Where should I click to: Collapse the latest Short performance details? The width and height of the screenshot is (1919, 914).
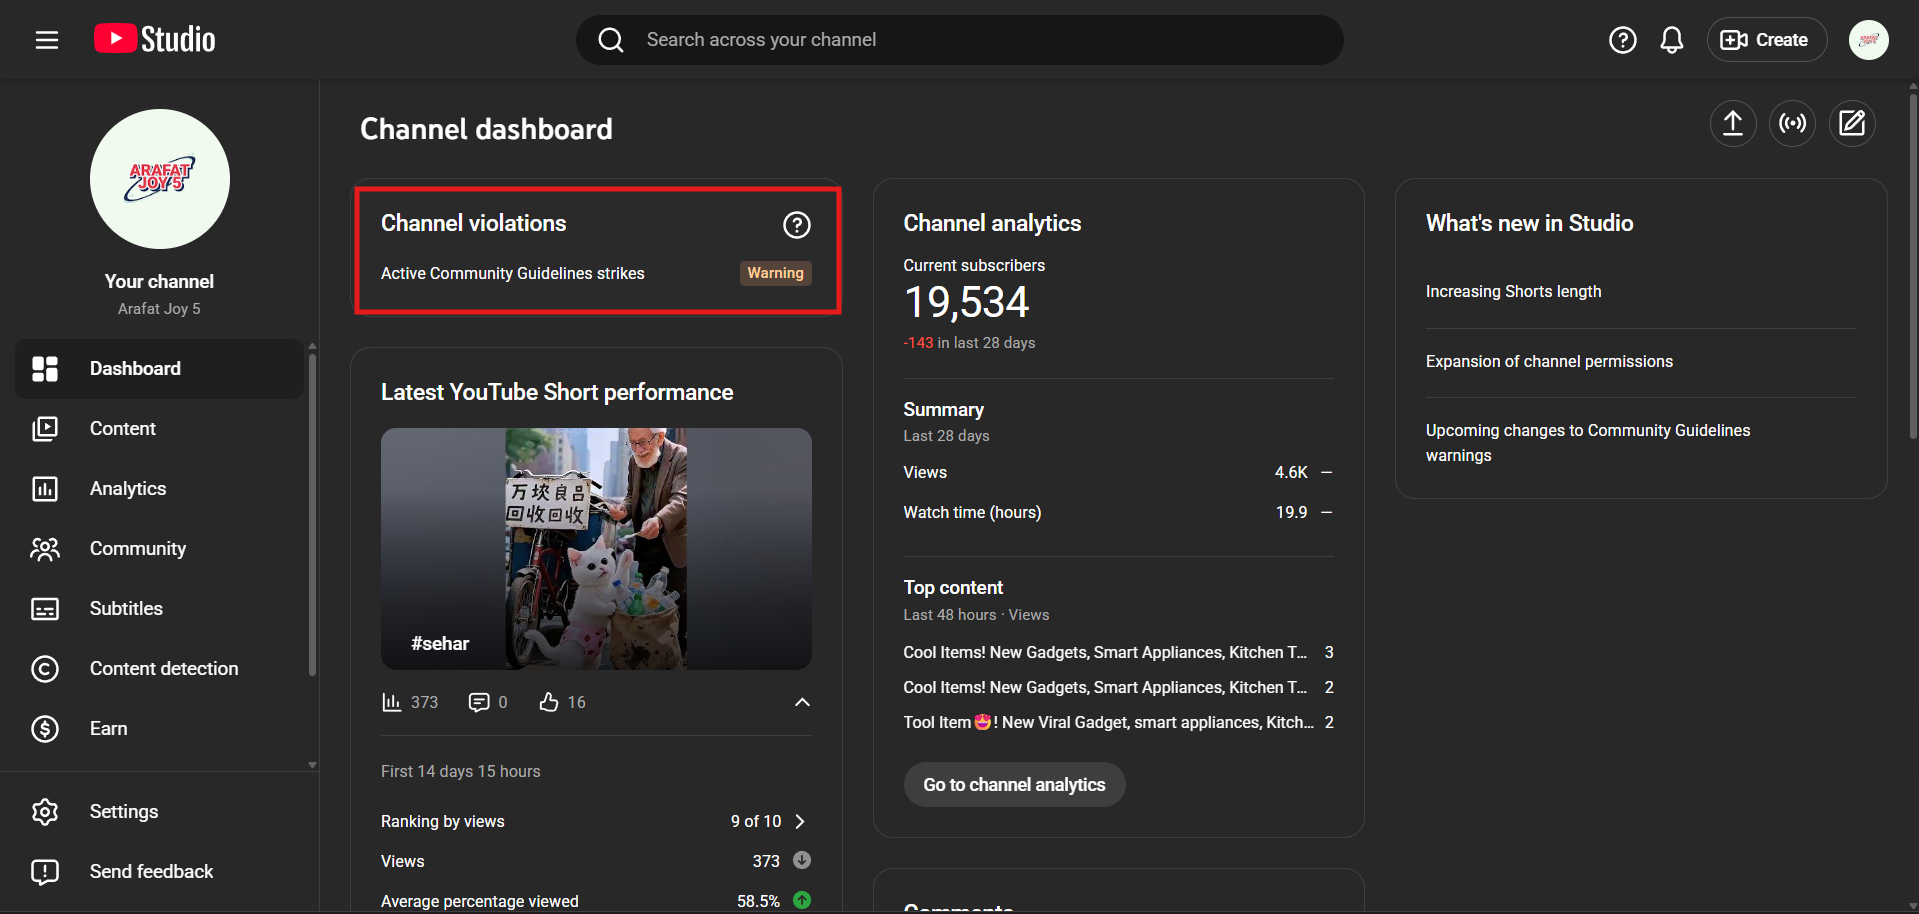tap(802, 702)
